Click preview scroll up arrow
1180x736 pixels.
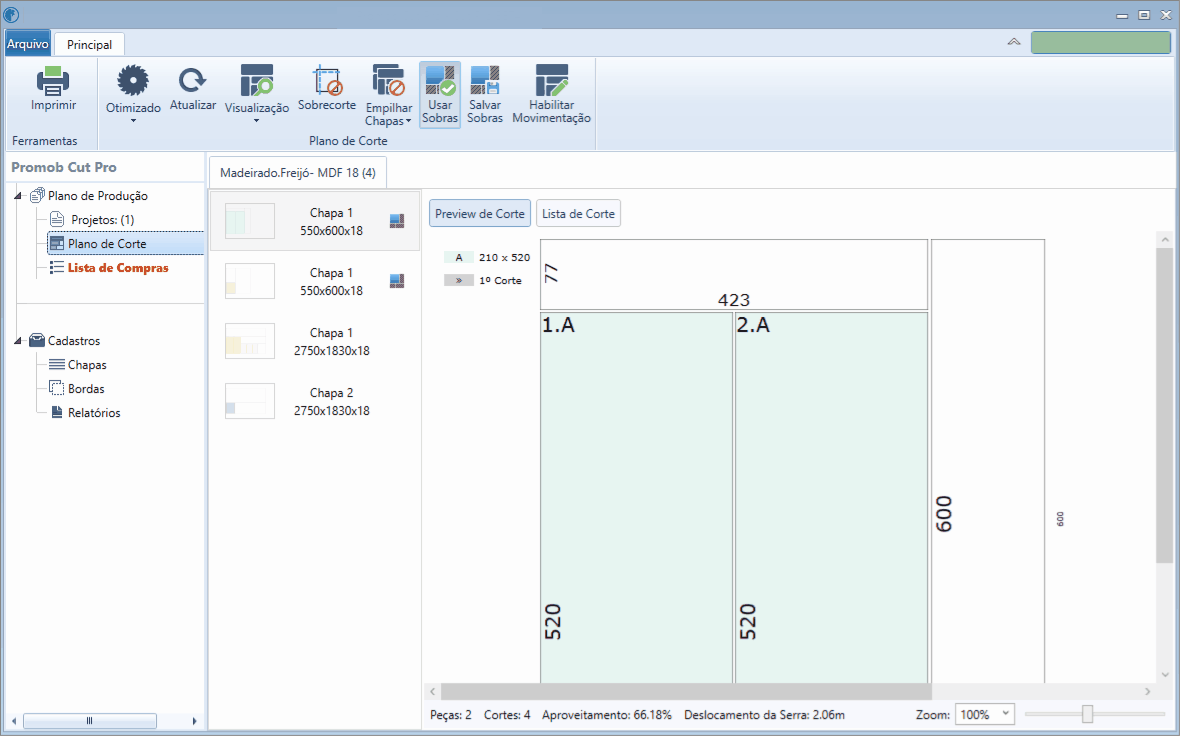(1165, 239)
